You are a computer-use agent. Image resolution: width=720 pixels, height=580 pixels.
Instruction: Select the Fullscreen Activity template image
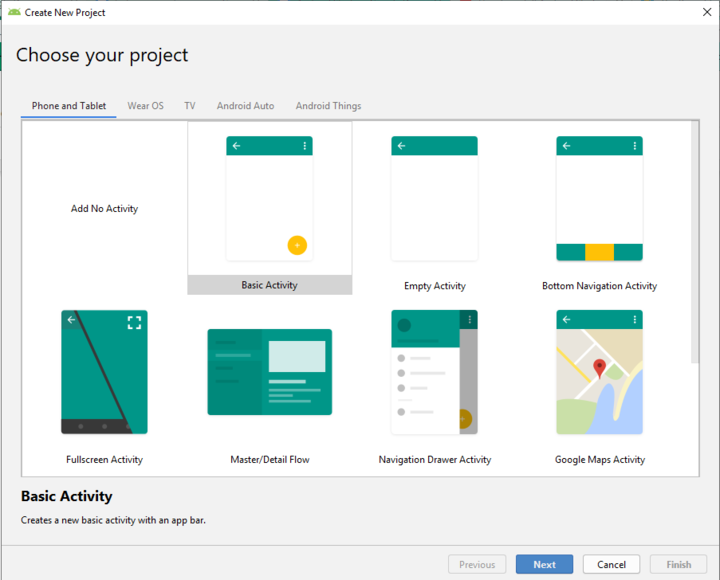point(104,372)
